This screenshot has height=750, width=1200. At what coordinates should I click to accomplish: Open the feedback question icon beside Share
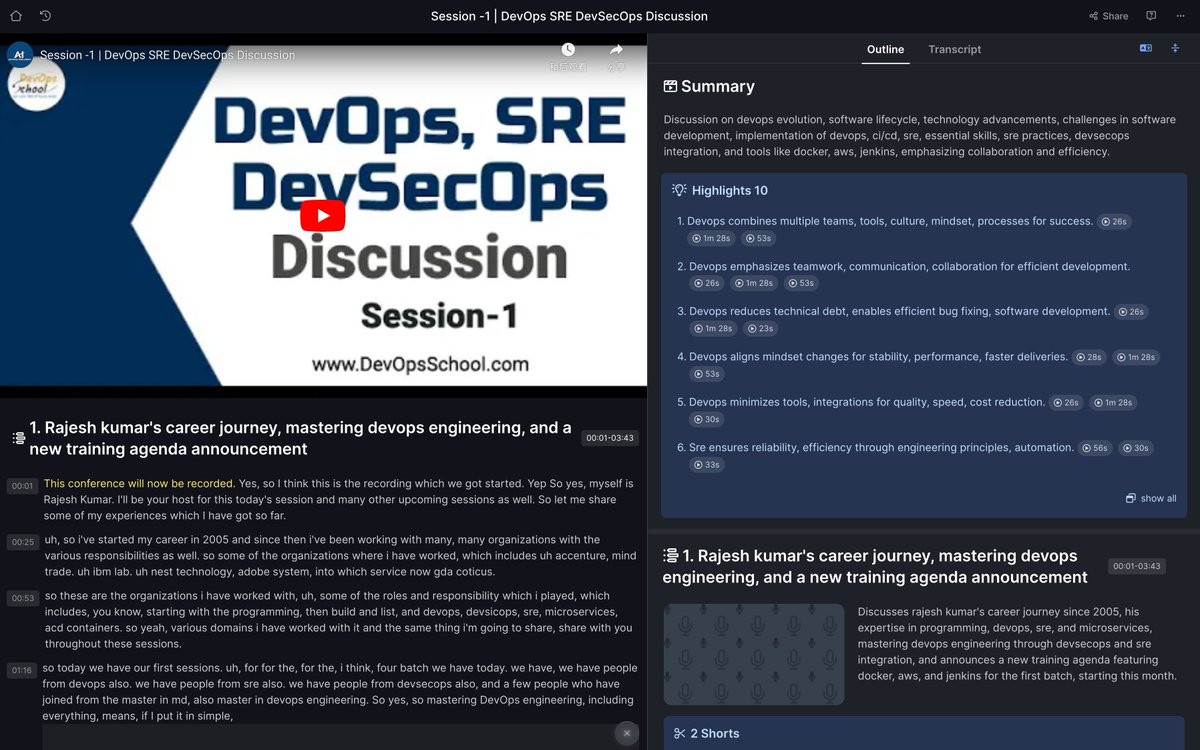point(1151,16)
